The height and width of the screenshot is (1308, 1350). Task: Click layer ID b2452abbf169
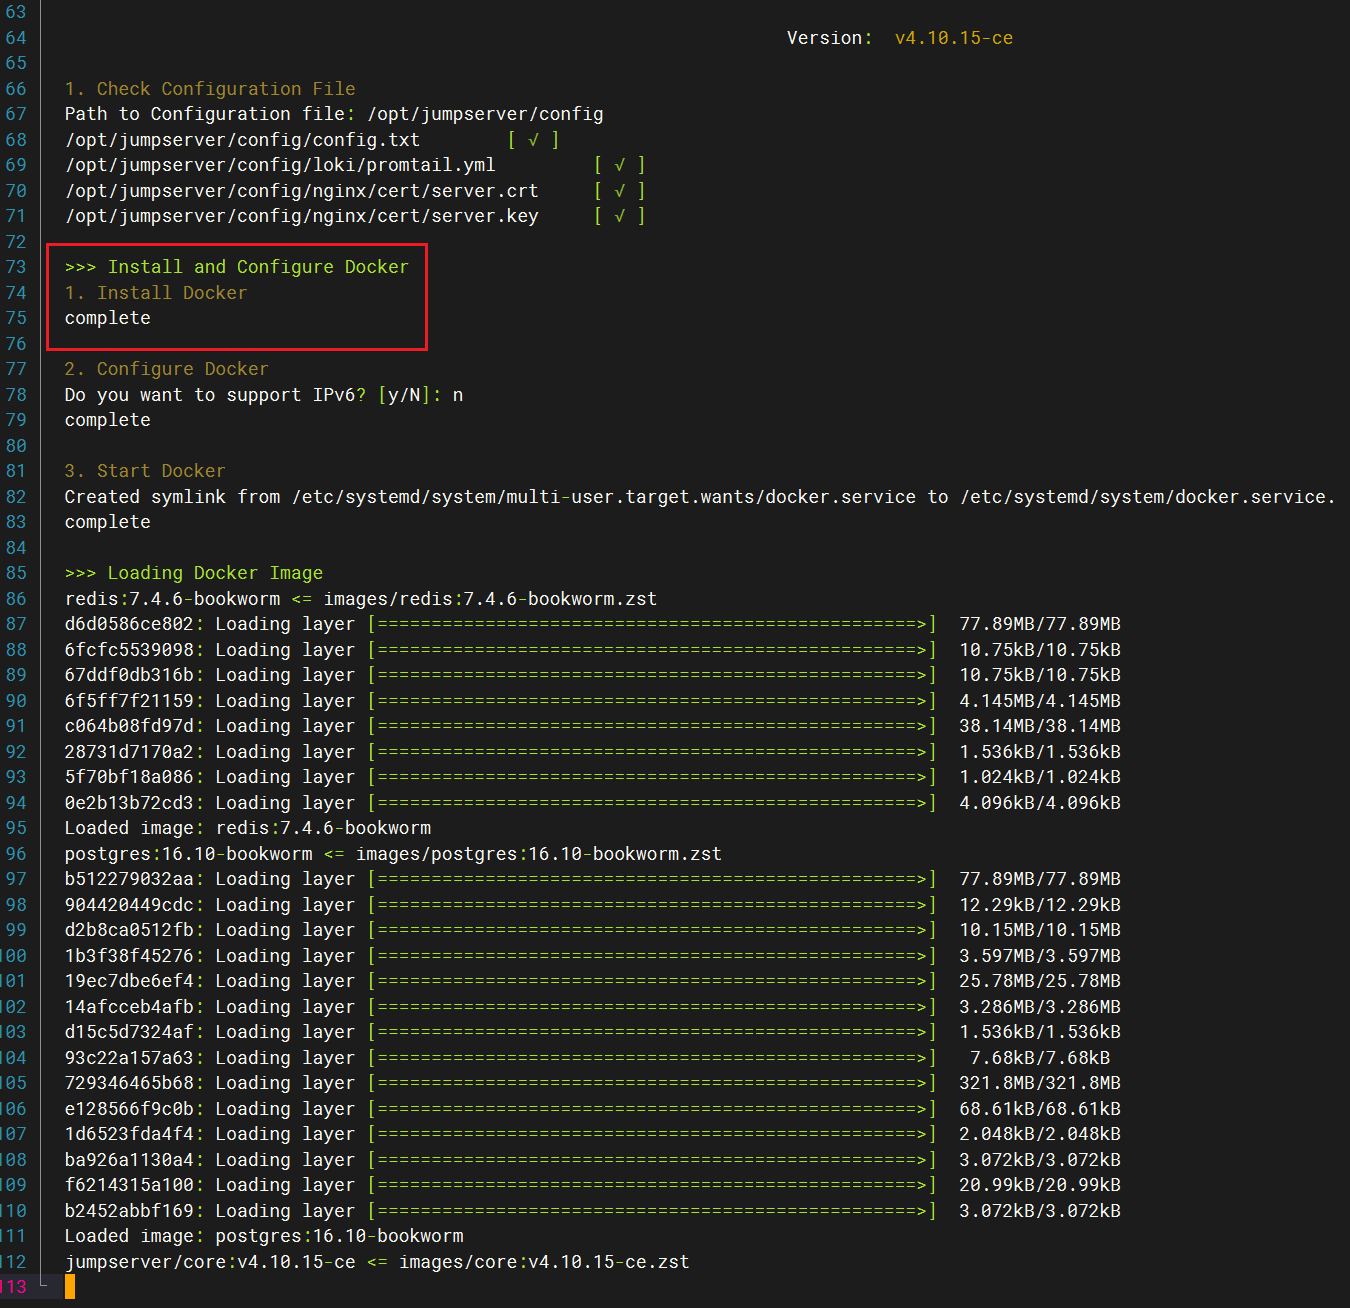point(129,1211)
